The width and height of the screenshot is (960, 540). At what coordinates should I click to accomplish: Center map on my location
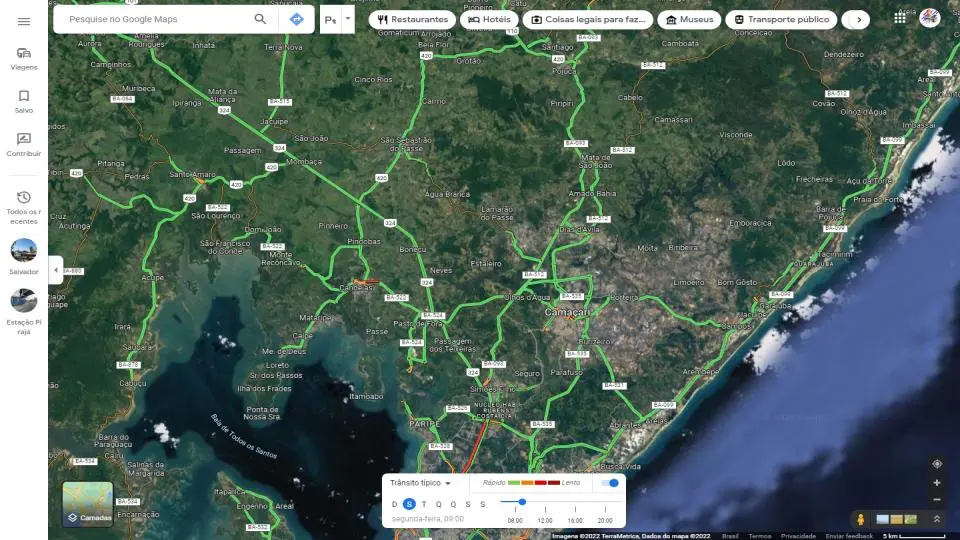coord(937,464)
